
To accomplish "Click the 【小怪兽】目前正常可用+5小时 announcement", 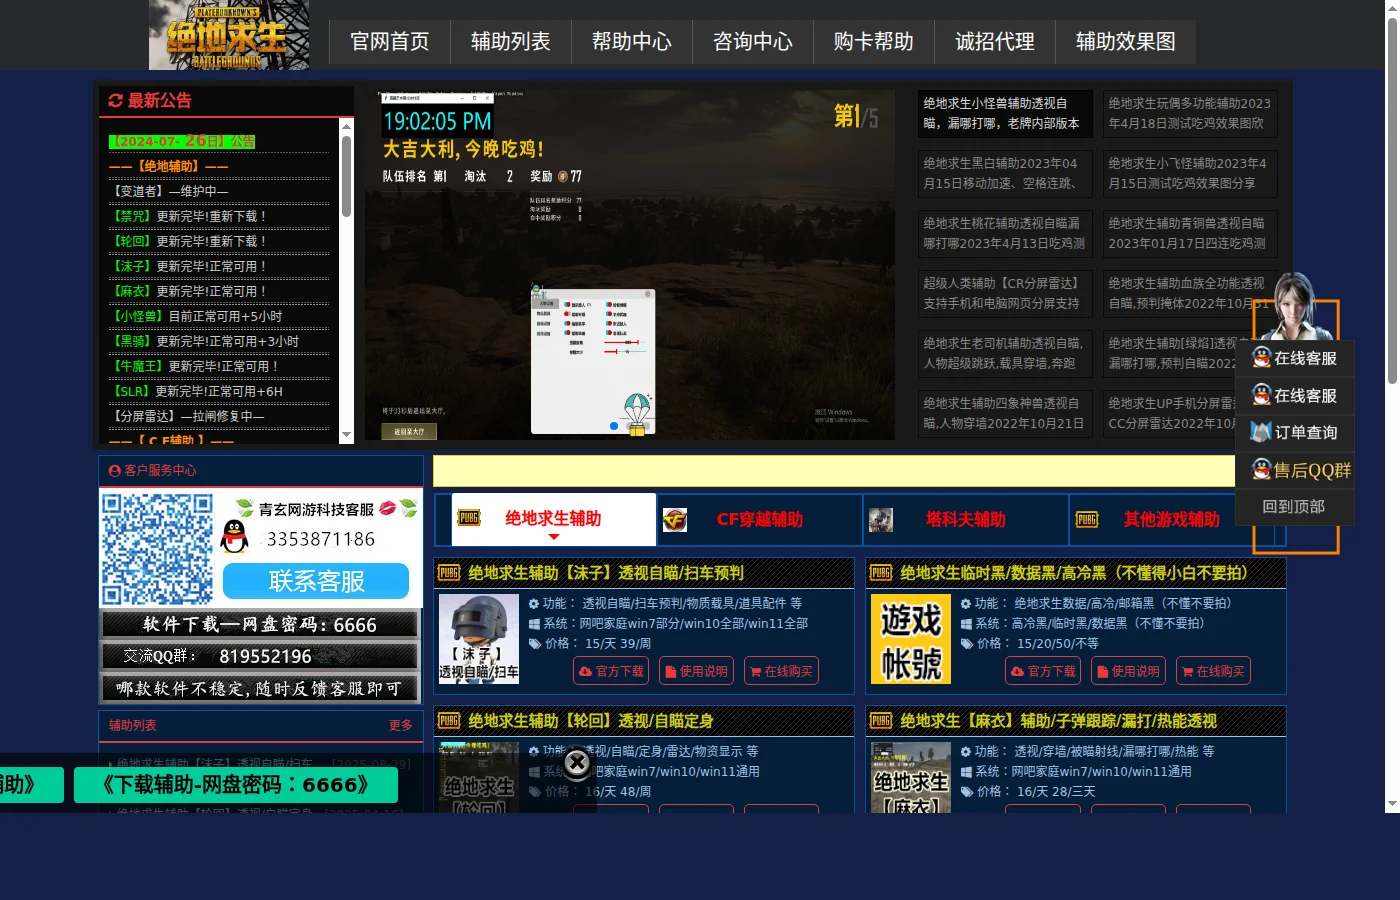I will pyautogui.click(x=197, y=316).
